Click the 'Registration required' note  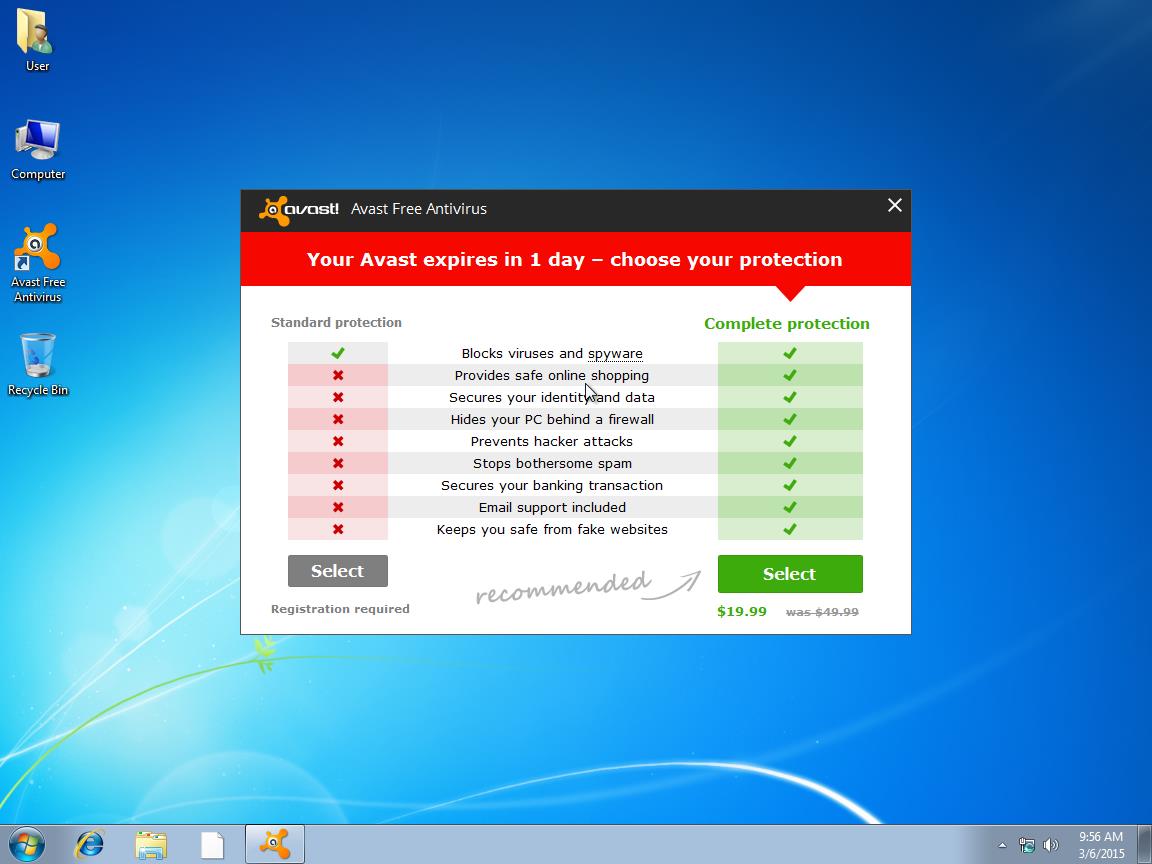340,609
